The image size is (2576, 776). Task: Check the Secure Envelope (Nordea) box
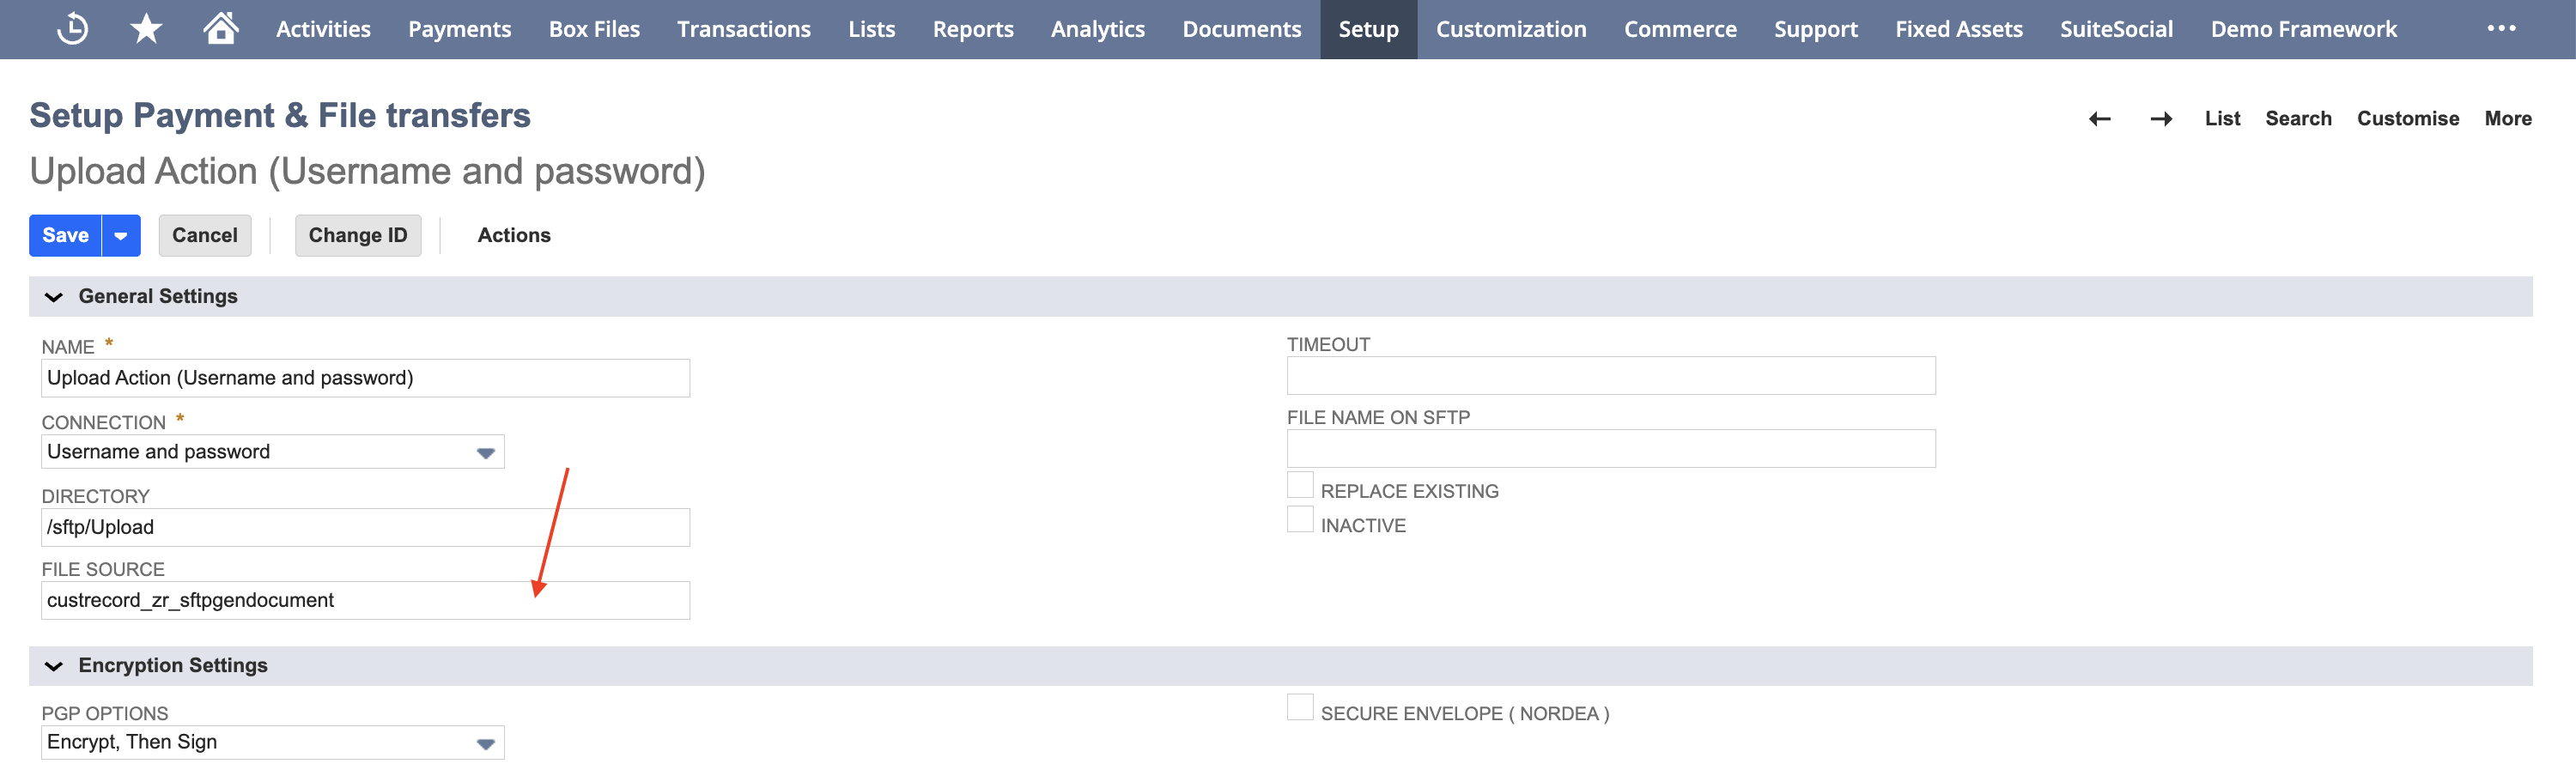click(1300, 708)
